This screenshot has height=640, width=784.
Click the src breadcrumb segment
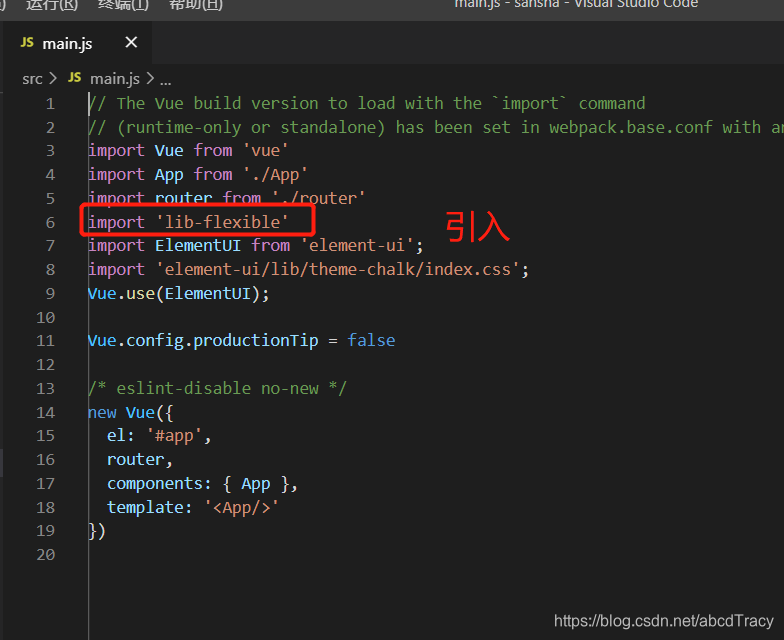click(32, 79)
